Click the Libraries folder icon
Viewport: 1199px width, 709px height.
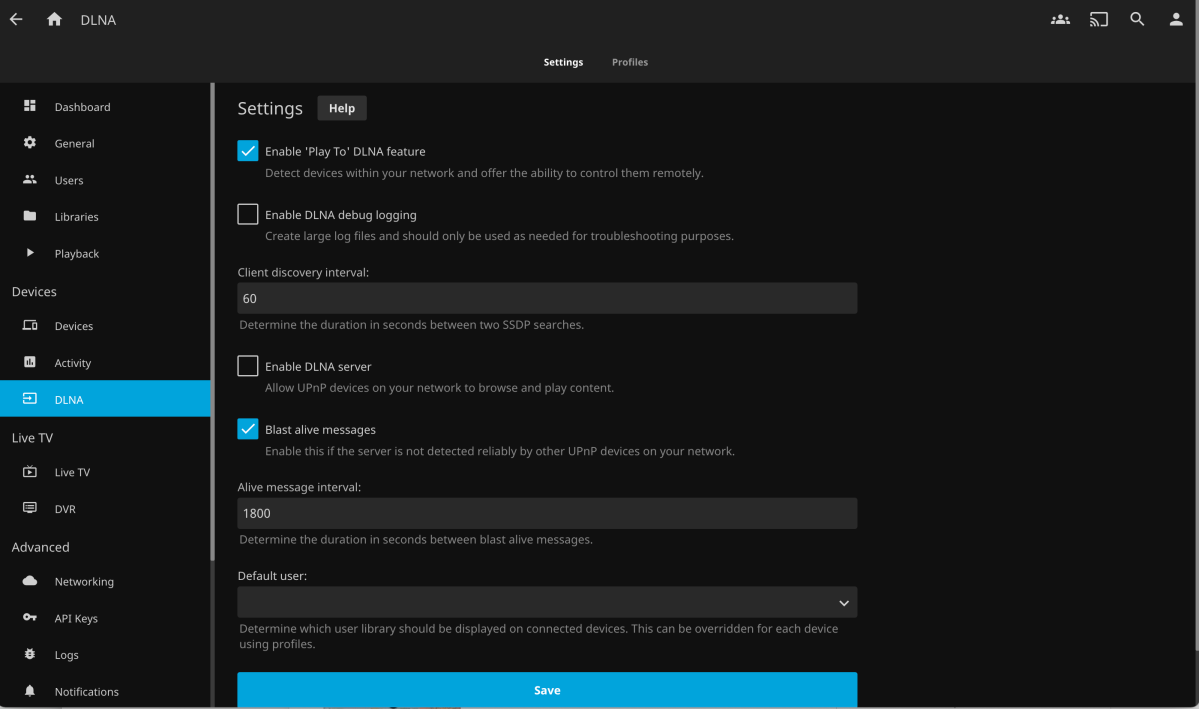pos(30,216)
